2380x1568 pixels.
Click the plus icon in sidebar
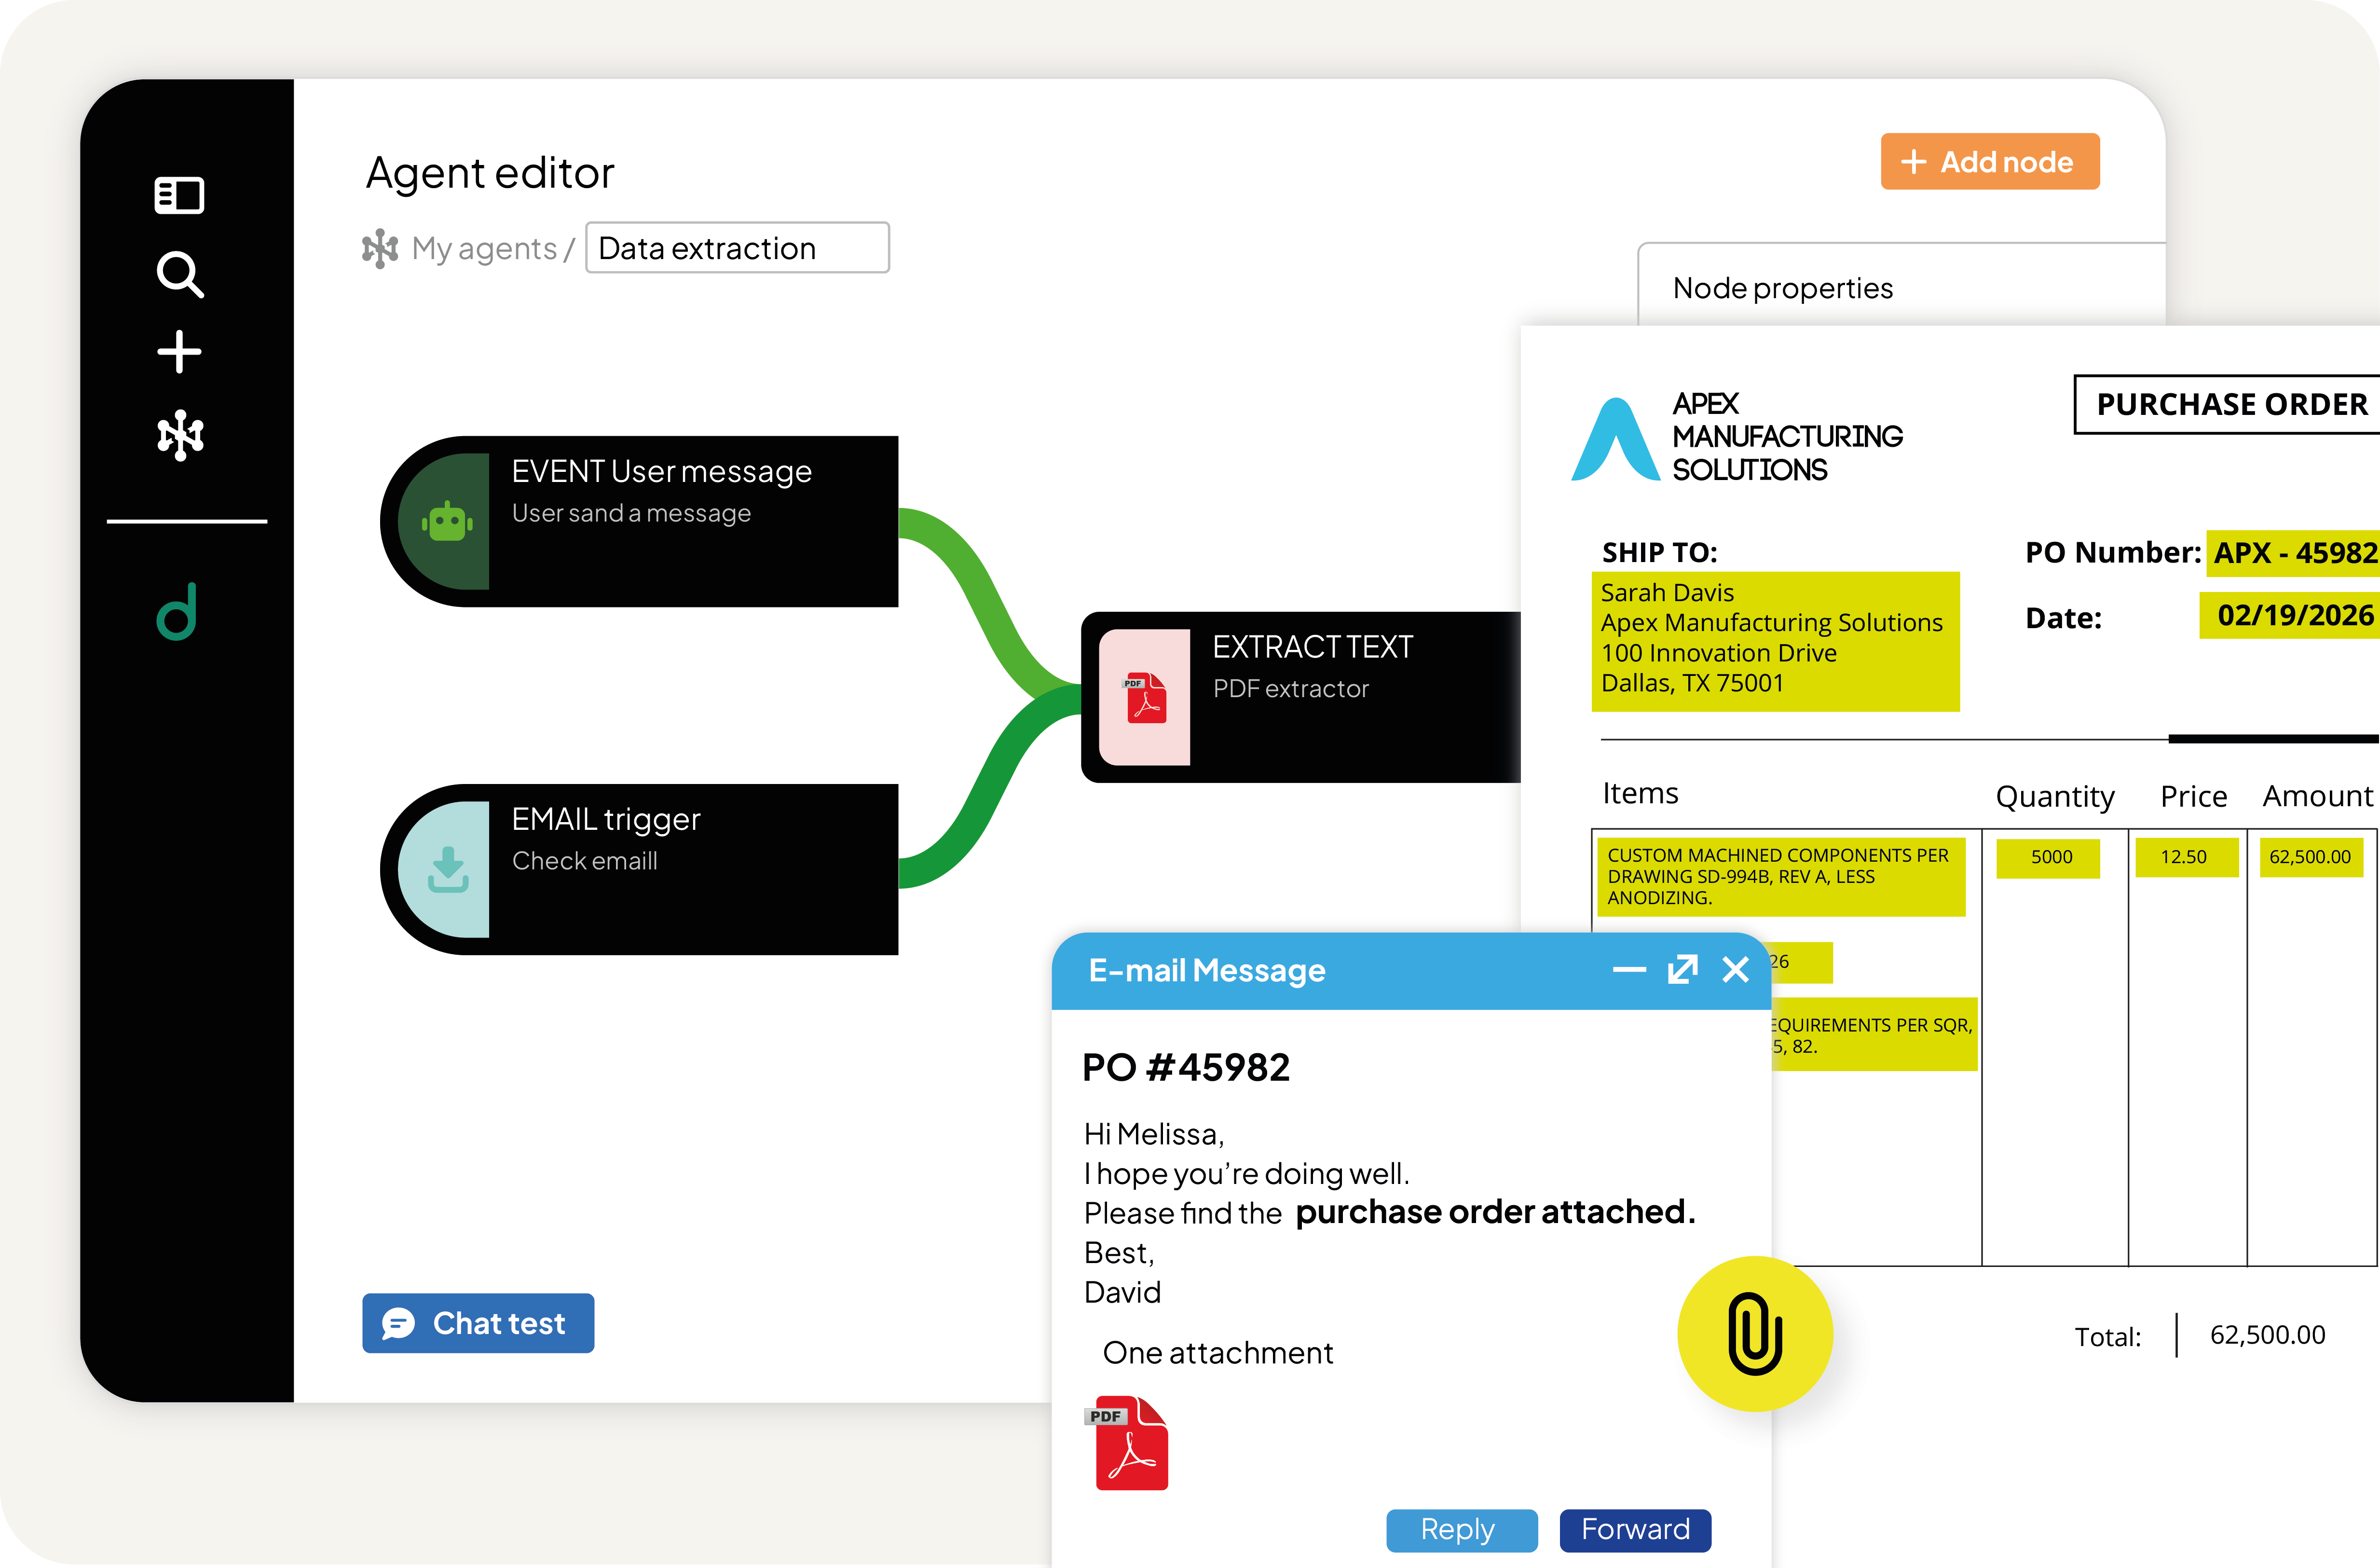(x=180, y=352)
